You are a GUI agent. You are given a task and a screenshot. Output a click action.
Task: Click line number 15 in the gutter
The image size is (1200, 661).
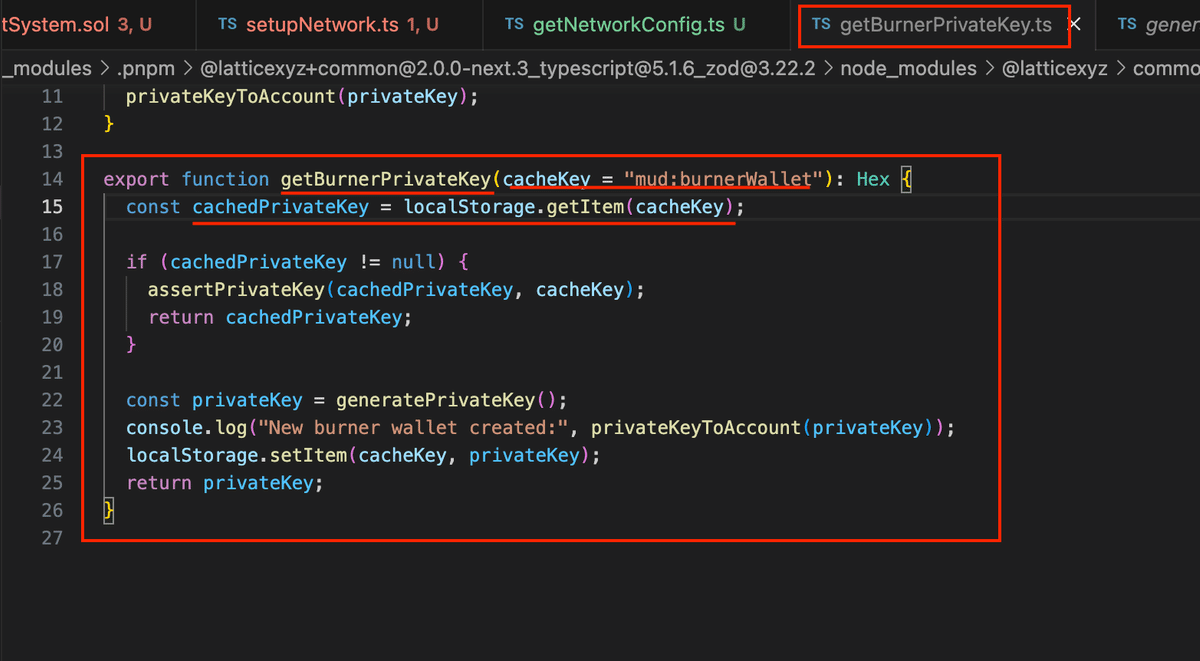(51, 207)
